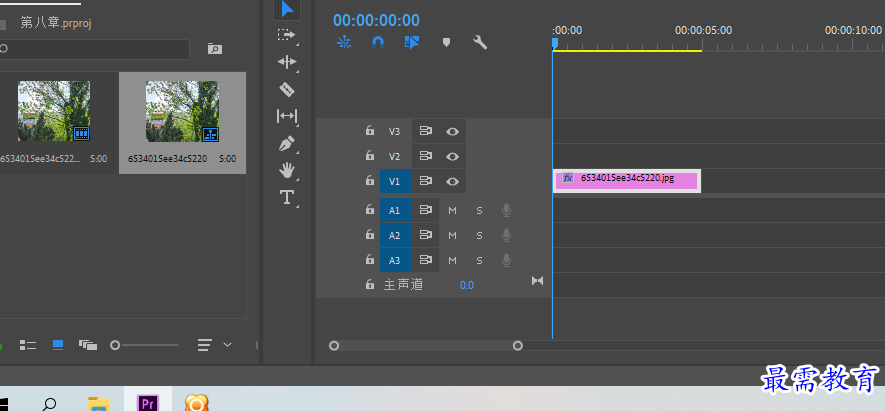The image size is (885, 411).
Task: Switch project panel to list view
Action: [x=28, y=345]
